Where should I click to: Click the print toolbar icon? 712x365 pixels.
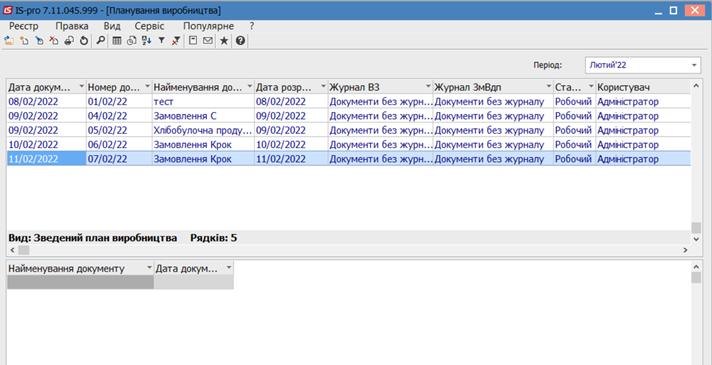(x=69, y=41)
